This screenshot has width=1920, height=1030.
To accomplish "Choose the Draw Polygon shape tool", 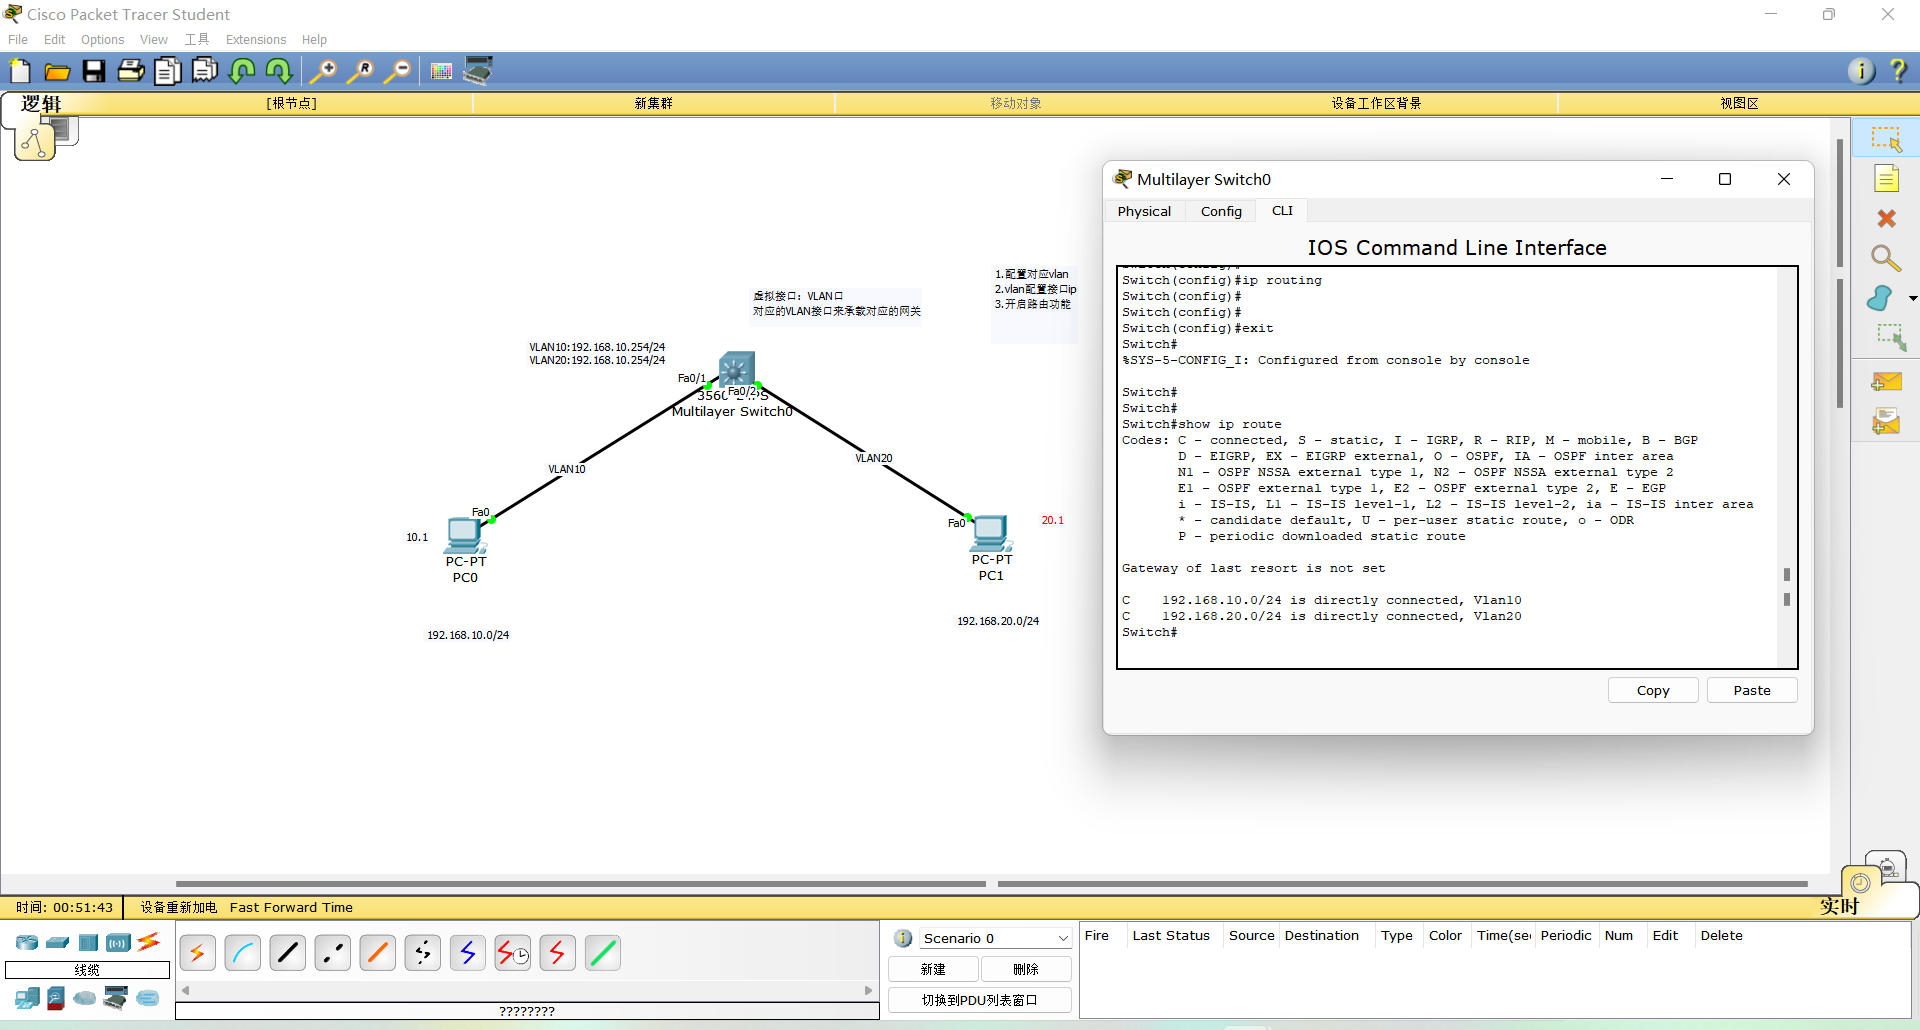I will pyautogui.click(x=1880, y=298).
